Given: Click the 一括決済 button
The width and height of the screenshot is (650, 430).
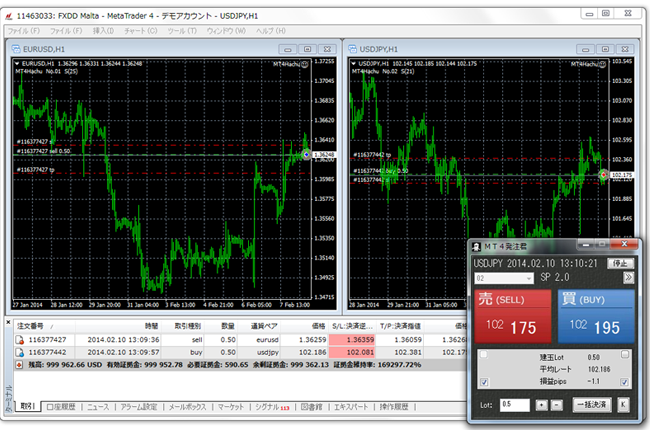Looking at the screenshot, I should pos(592,405).
